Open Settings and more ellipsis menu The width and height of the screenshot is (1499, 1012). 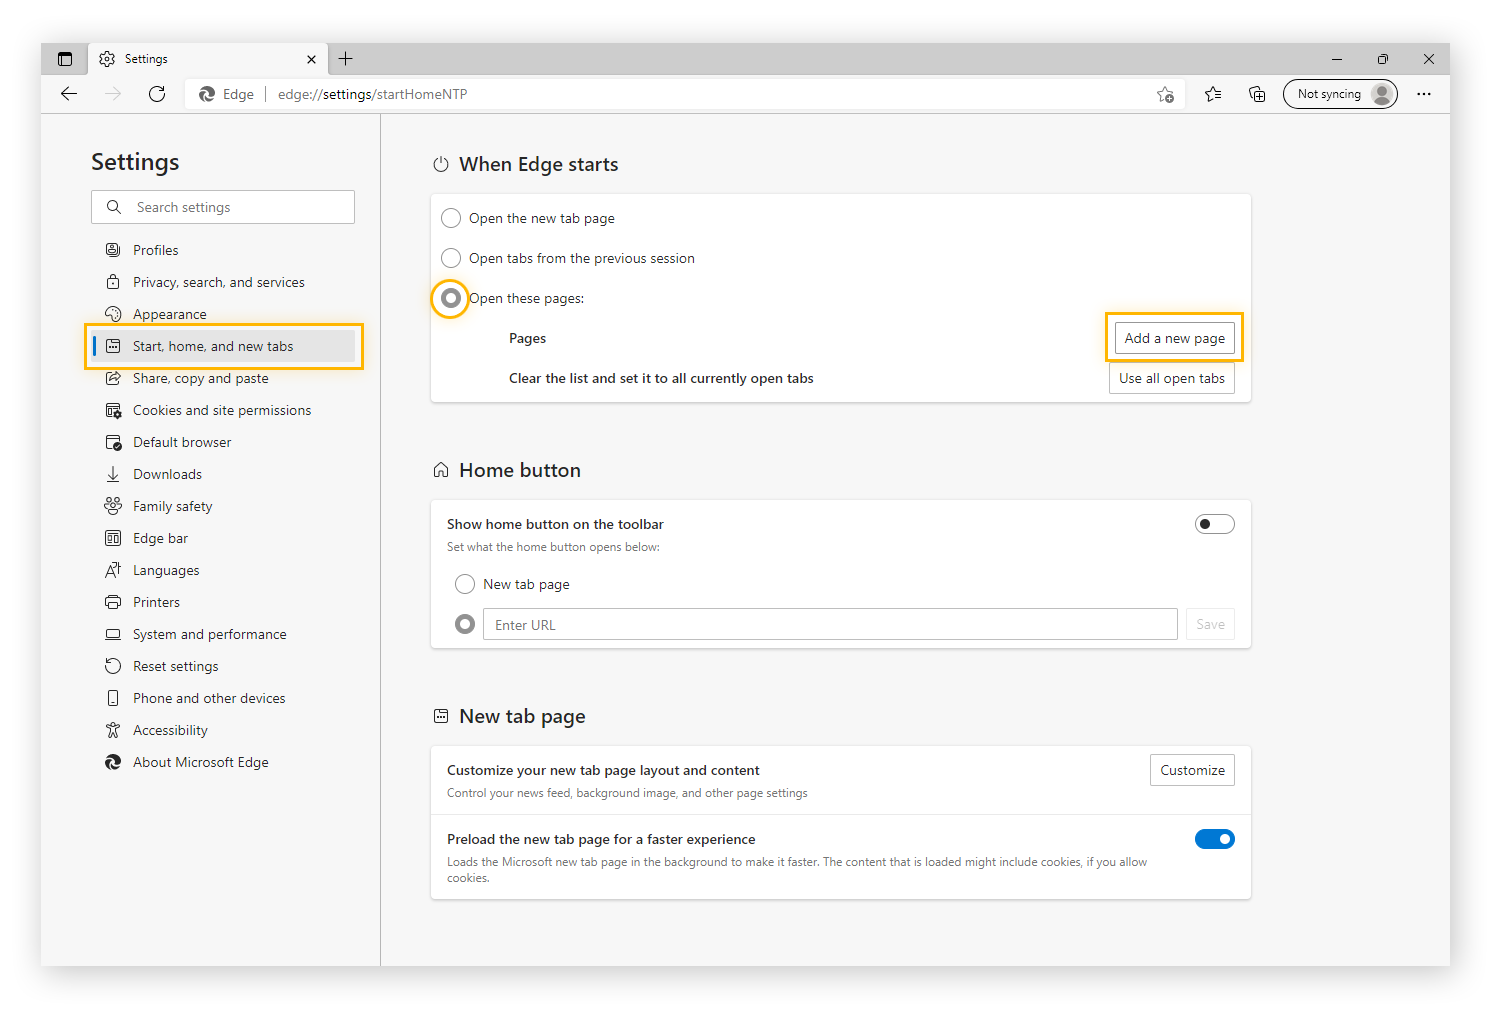tap(1424, 94)
